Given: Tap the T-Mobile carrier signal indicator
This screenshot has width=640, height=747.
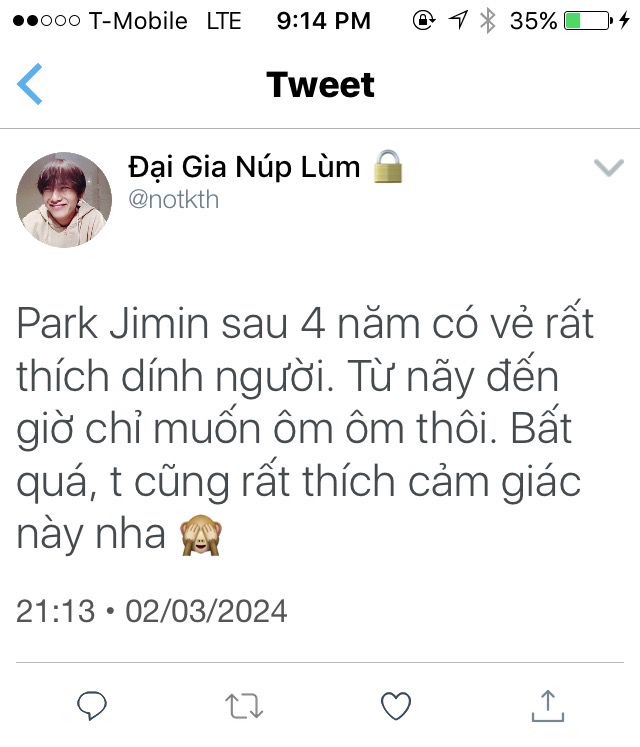Looking at the screenshot, I should [100, 20].
